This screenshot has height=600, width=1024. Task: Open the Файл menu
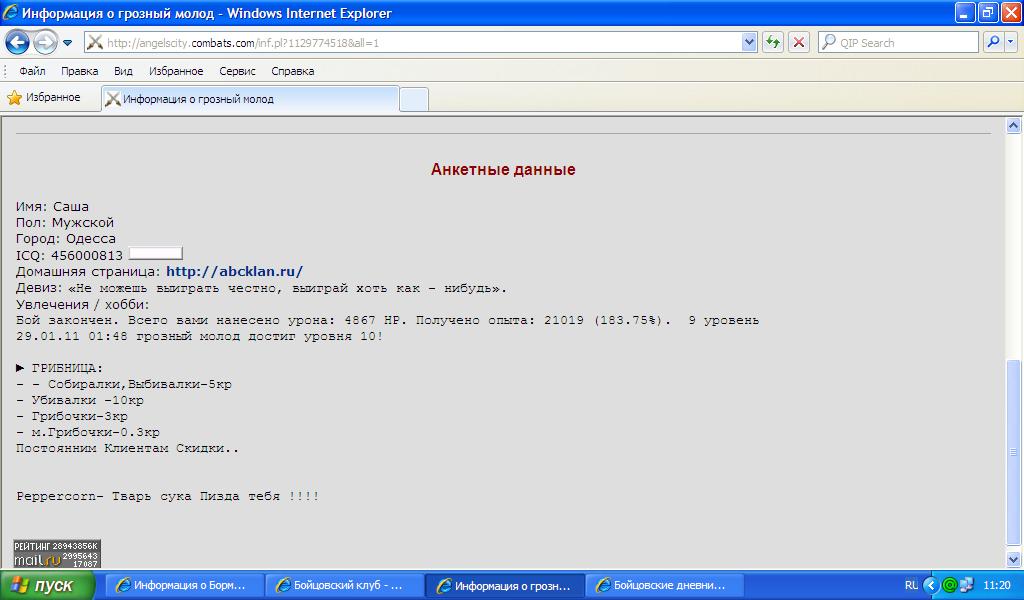click(x=32, y=71)
